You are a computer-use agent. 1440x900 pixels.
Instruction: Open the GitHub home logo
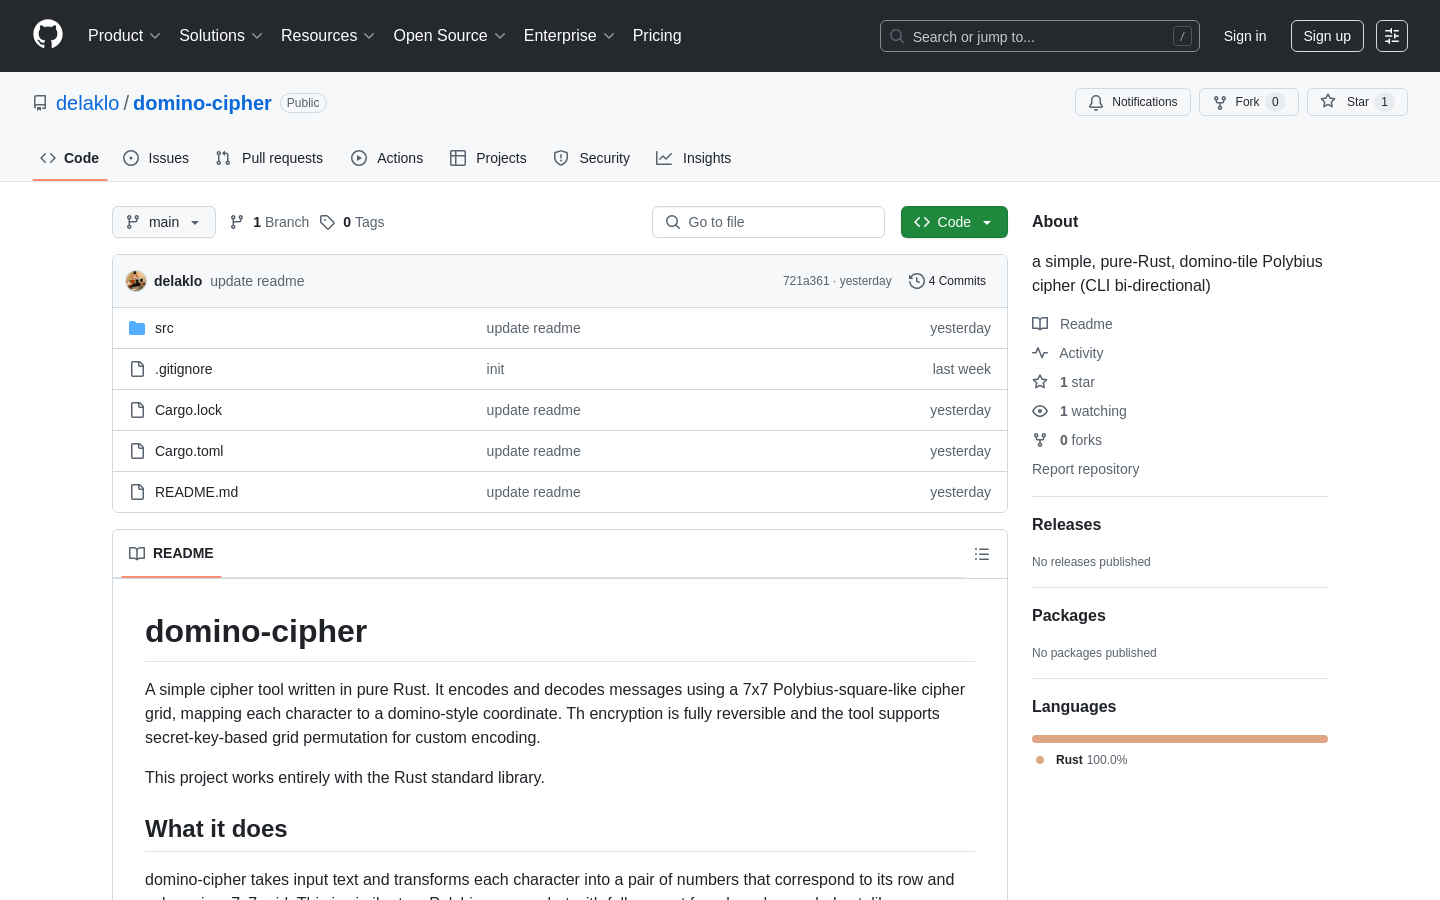click(48, 35)
